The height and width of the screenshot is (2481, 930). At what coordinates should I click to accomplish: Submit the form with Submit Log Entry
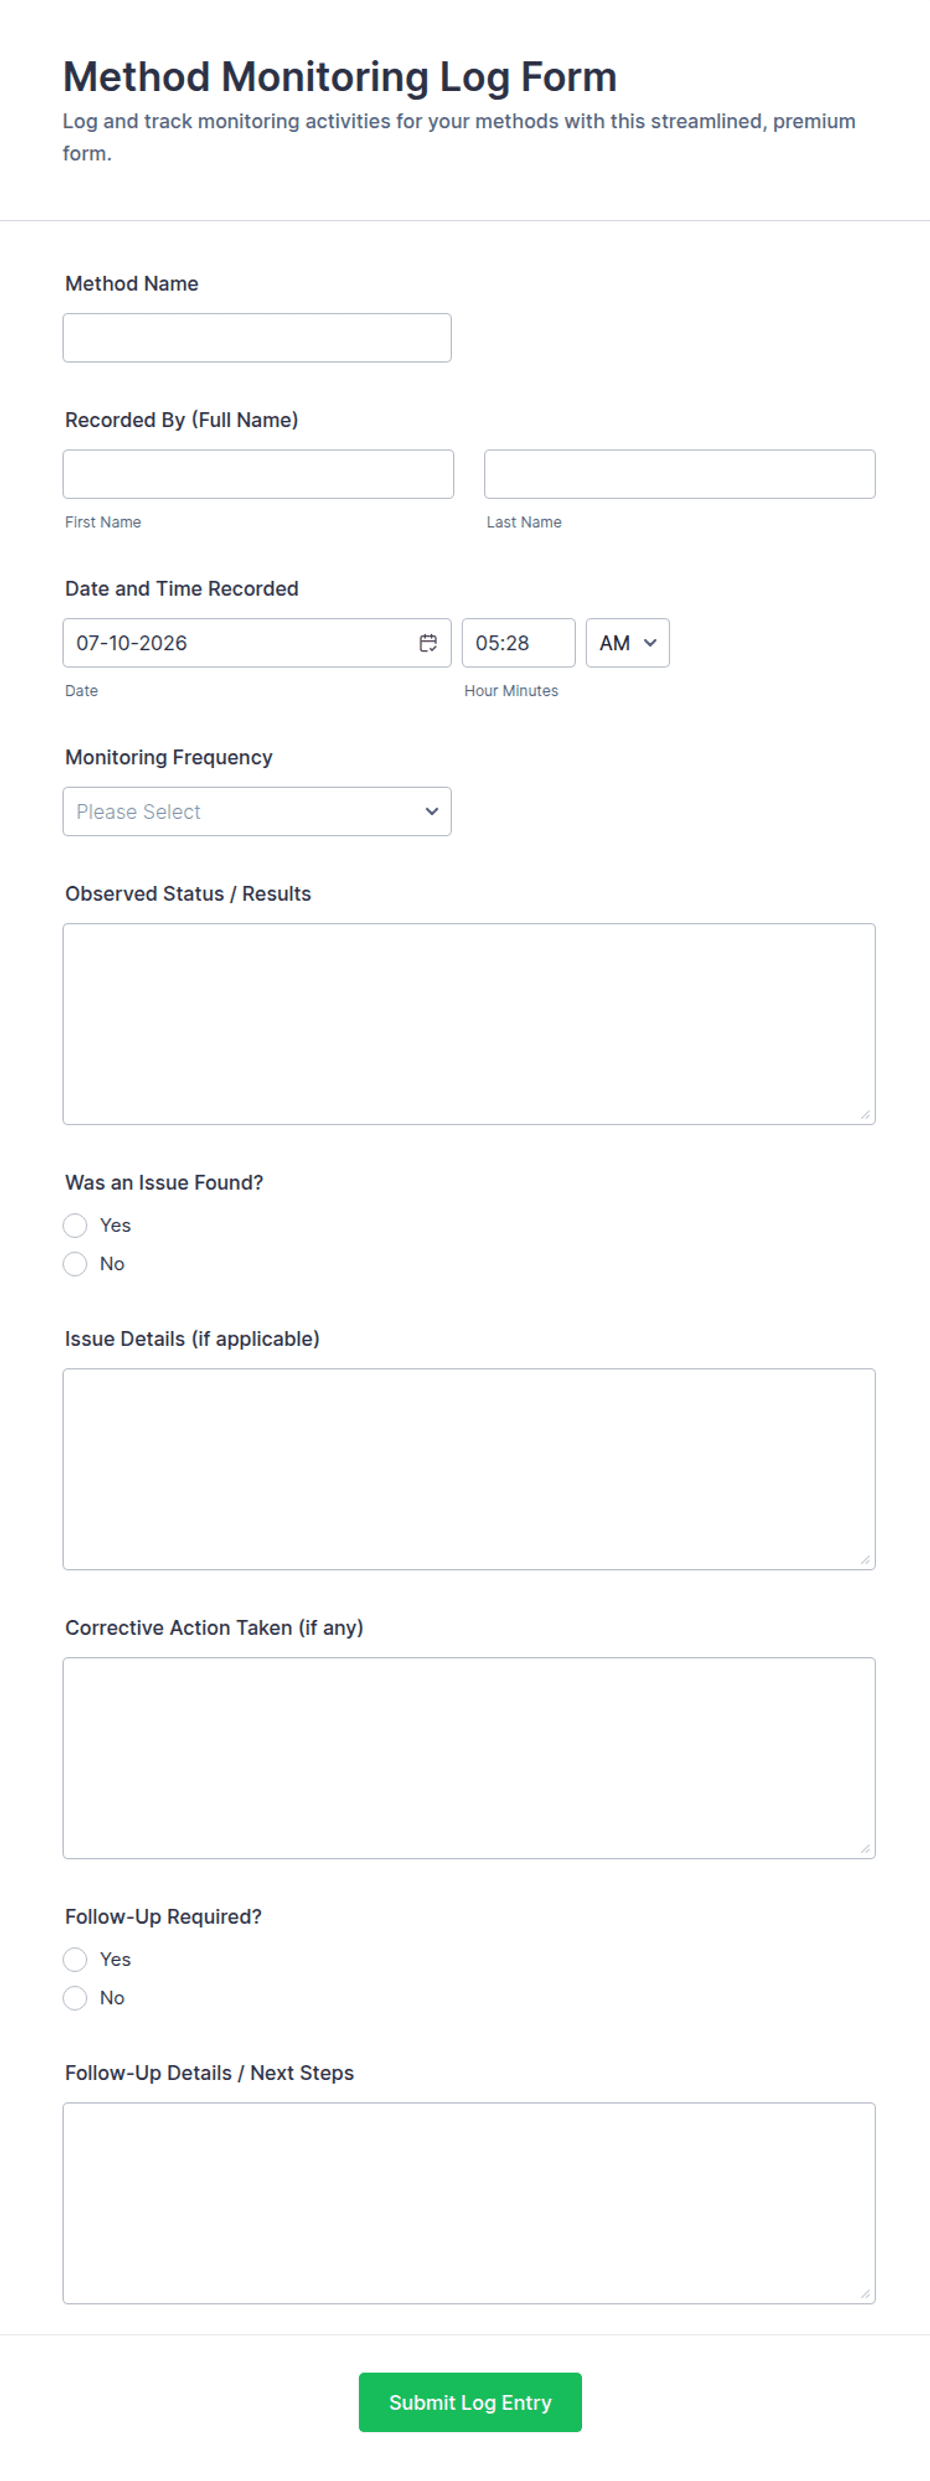pyautogui.click(x=470, y=2402)
